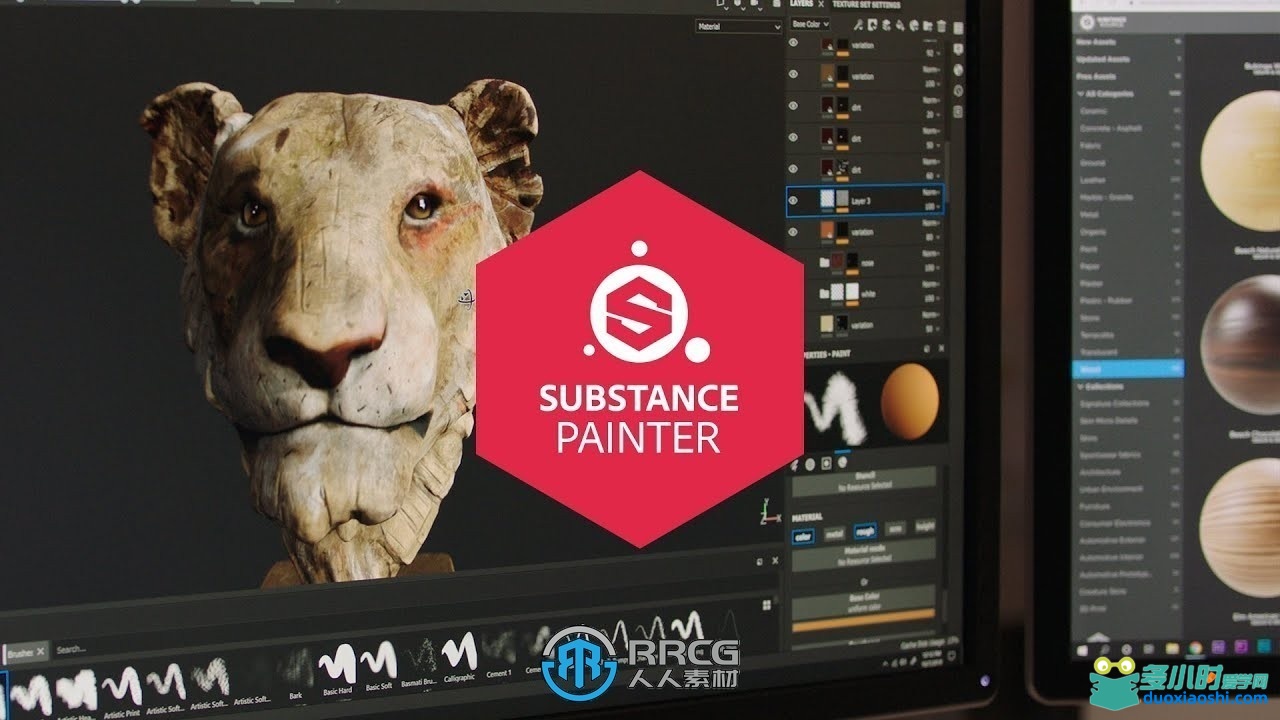
Task: Open blend mode dropdown of white folder
Action: coord(931,285)
